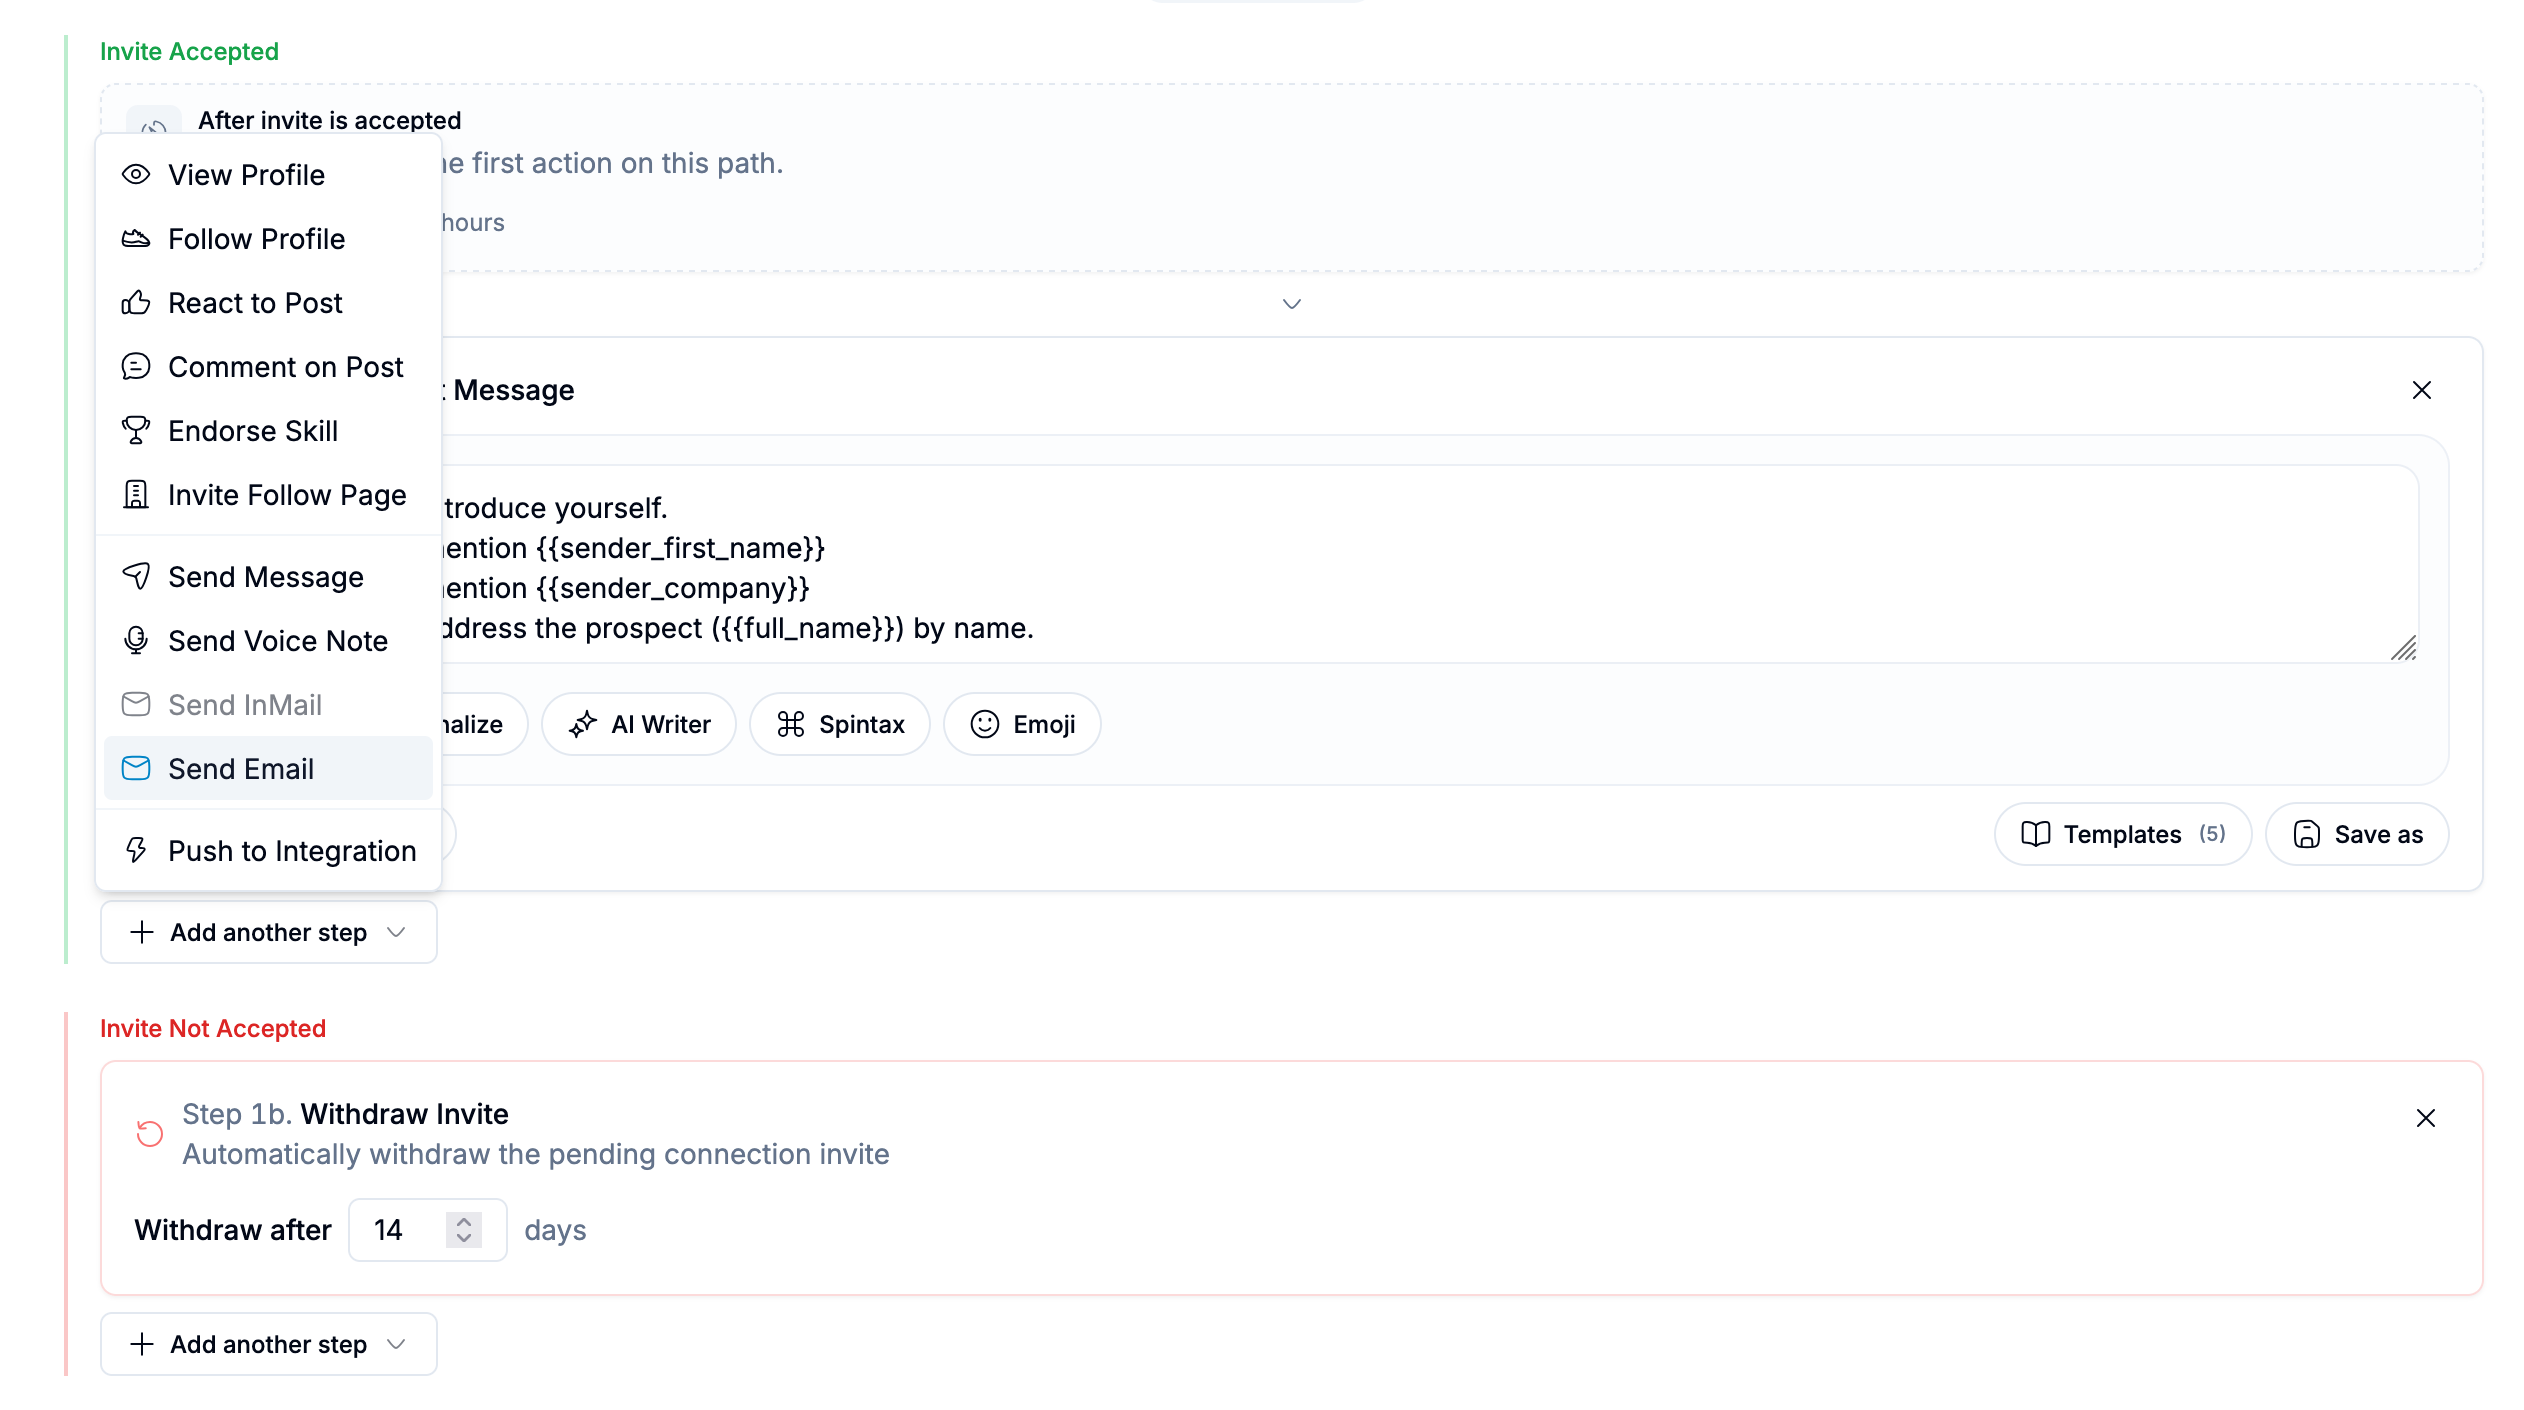Open the AI Writer tool
The width and height of the screenshot is (2524, 1410).
(639, 724)
